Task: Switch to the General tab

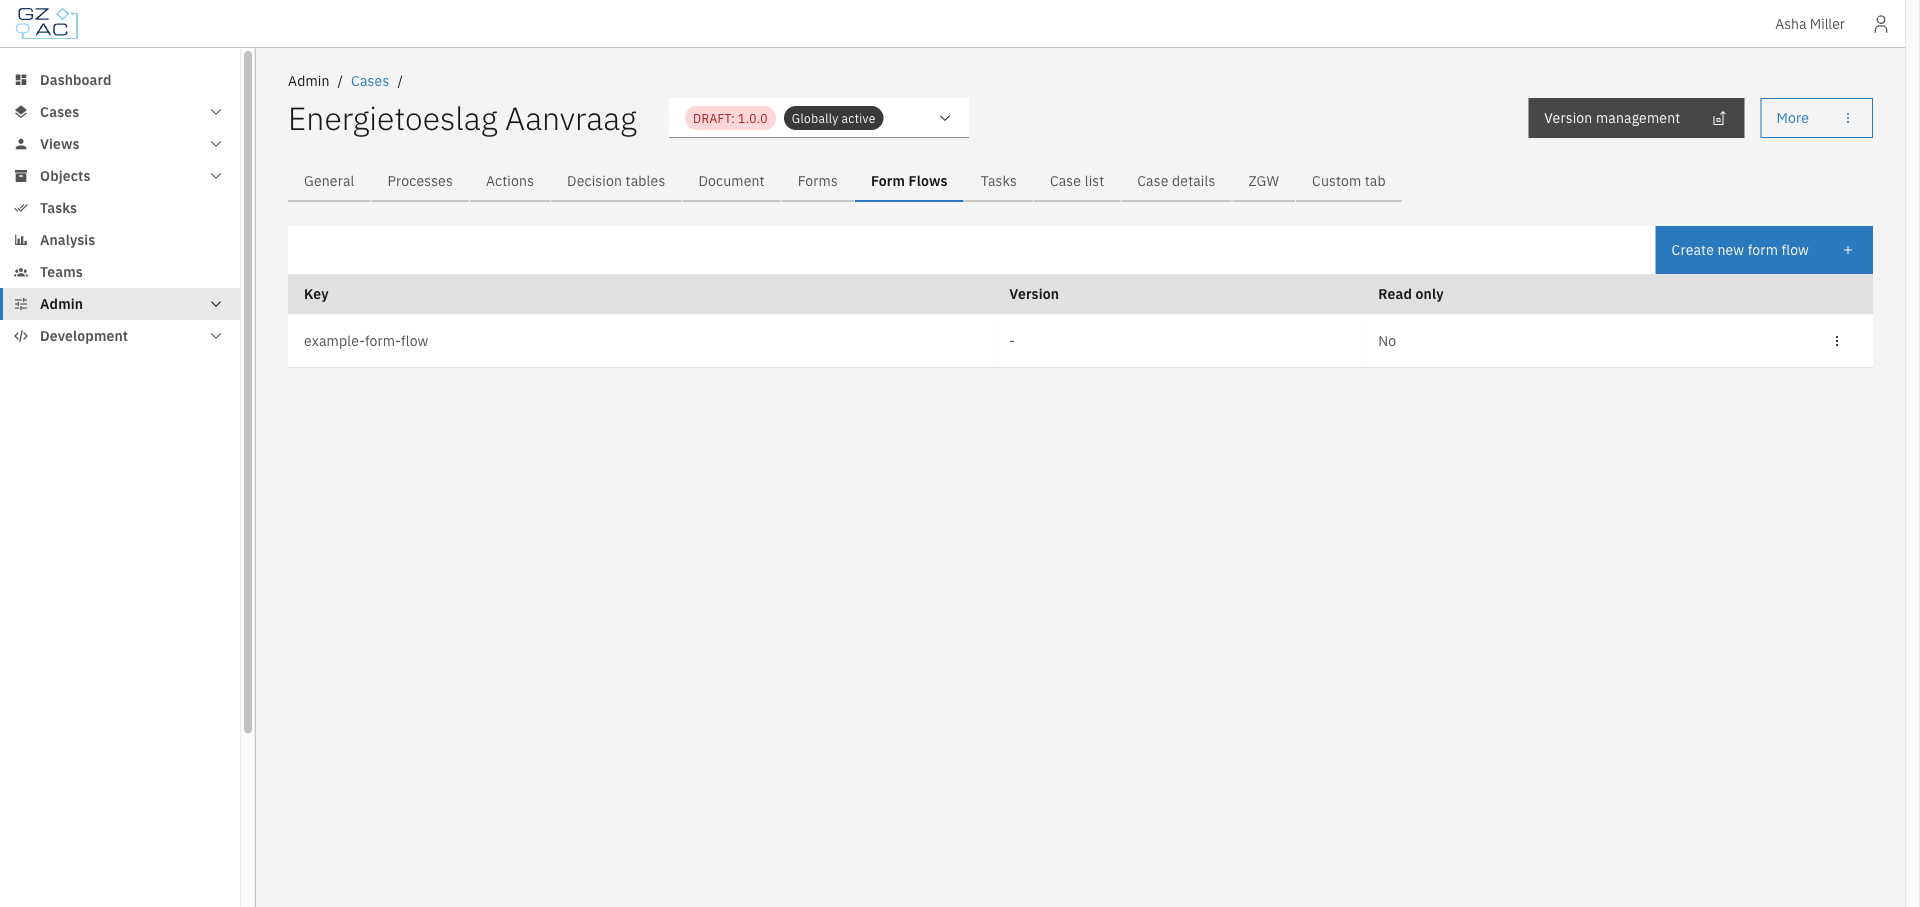Action: pyautogui.click(x=329, y=181)
